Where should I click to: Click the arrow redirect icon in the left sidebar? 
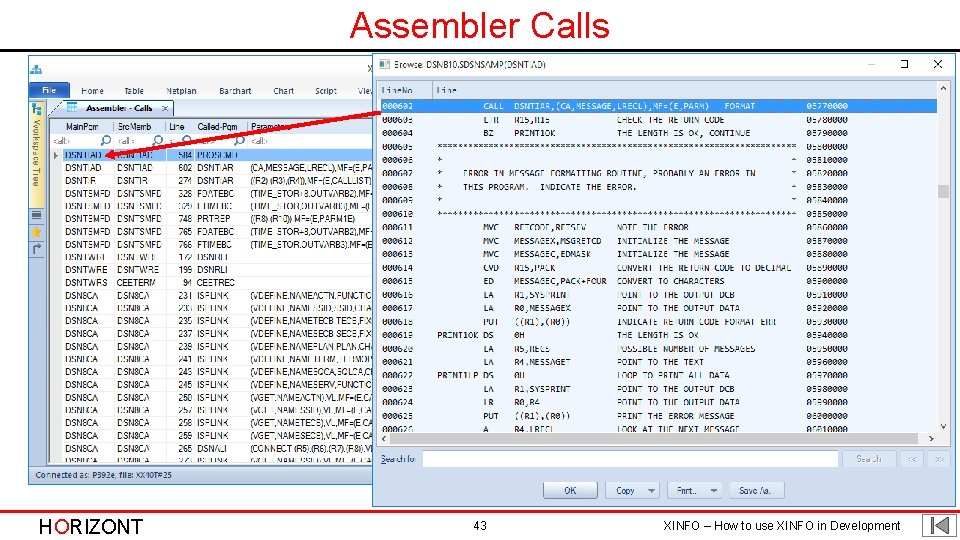(37, 248)
